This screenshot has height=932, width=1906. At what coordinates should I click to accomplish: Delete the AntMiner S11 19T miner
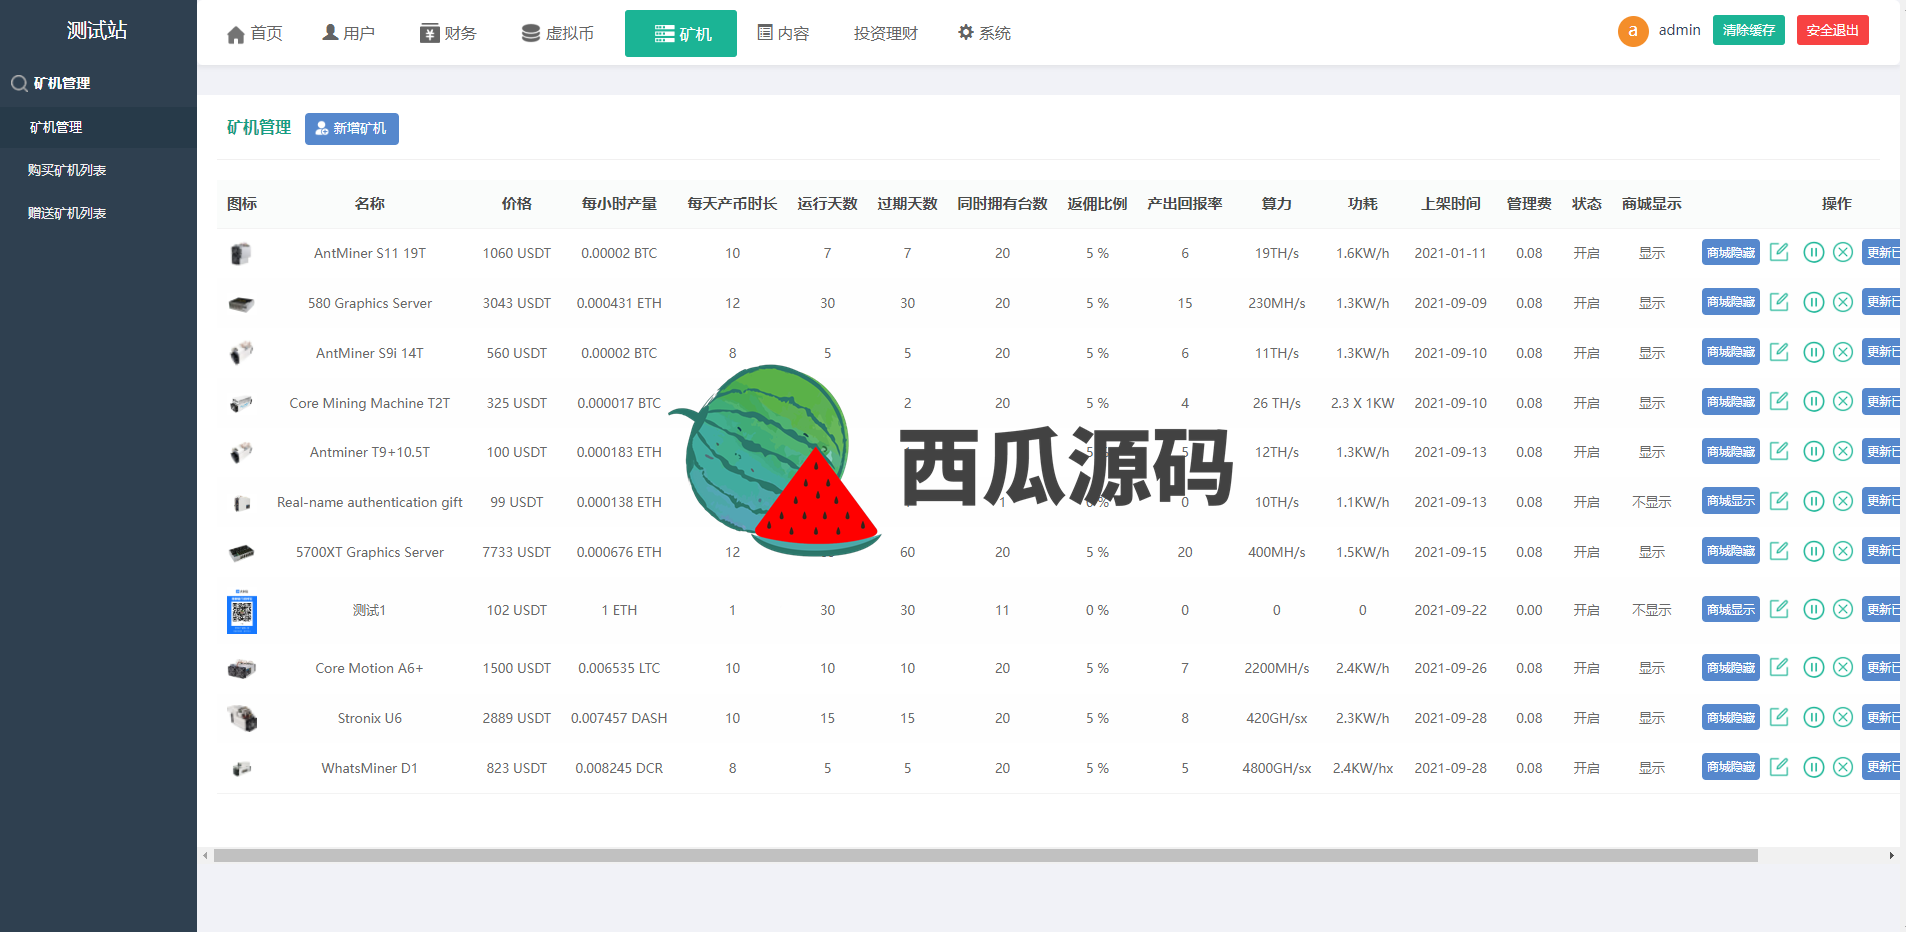tap(1843, 252)
